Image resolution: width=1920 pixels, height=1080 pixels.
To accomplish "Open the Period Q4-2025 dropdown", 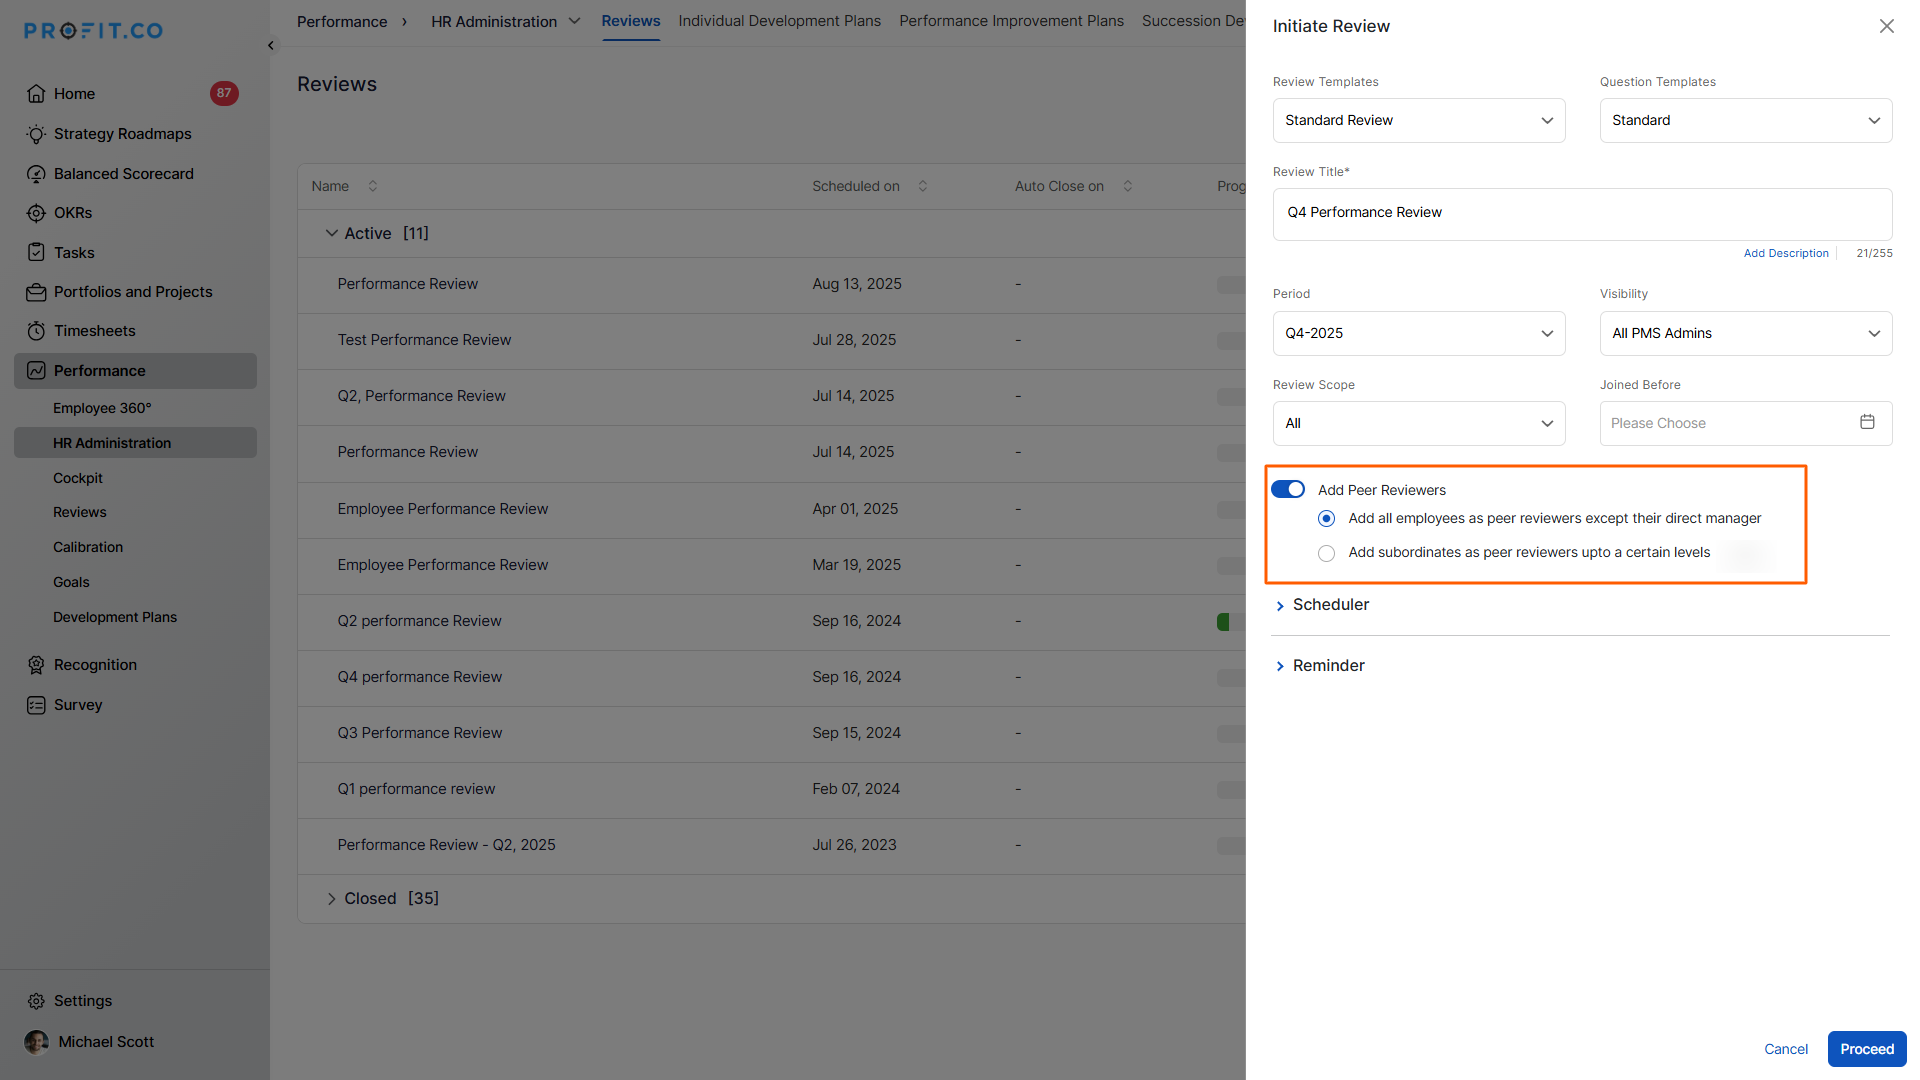I will pyautogui.click(x=1418, y=333).
